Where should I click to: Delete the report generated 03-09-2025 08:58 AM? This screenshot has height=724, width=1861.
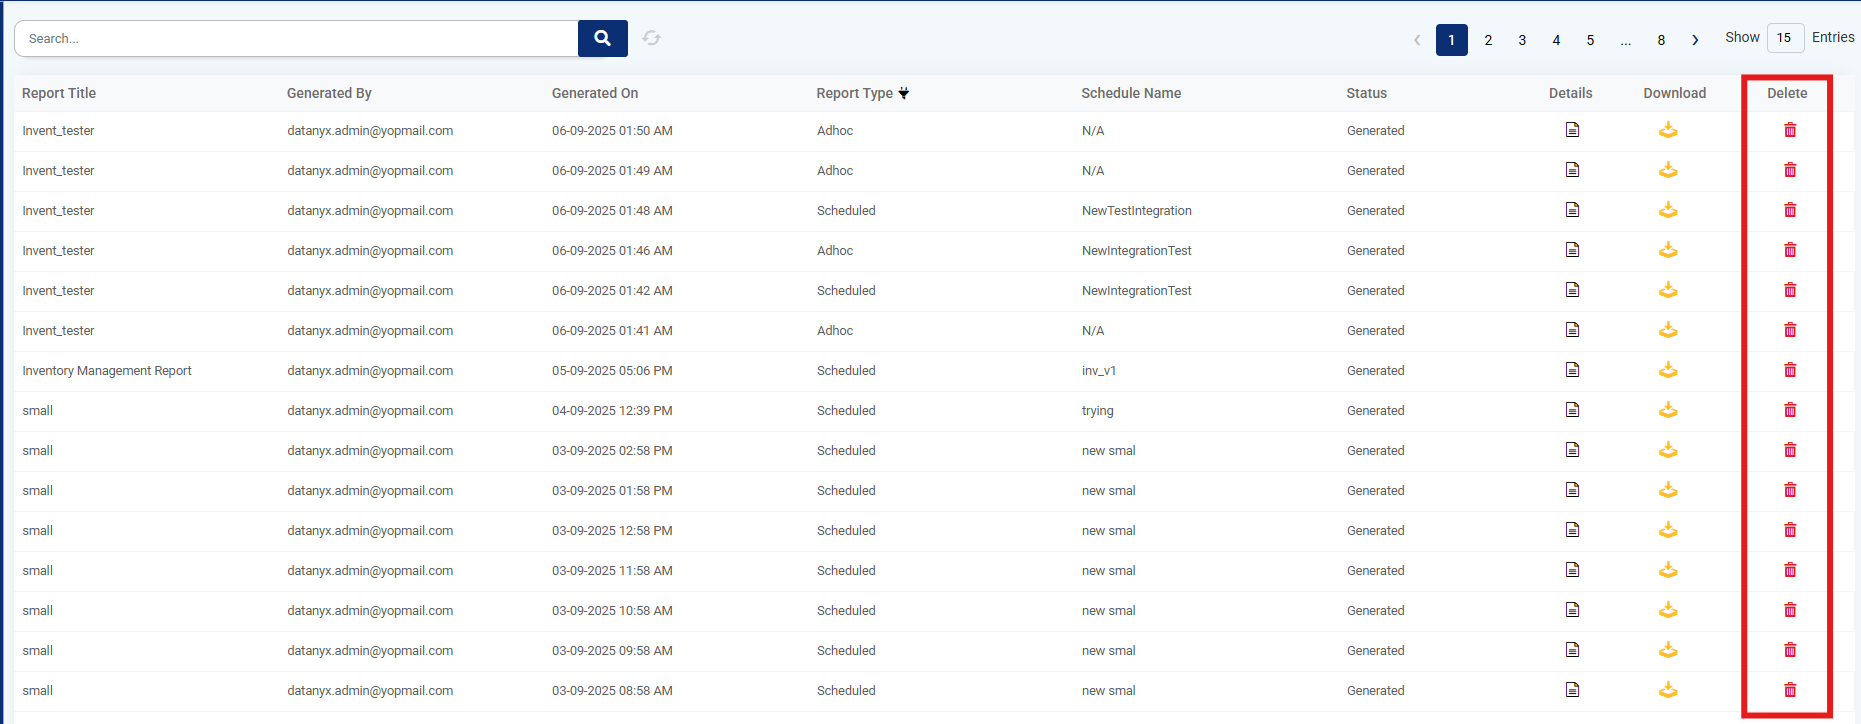tap(1790, 690)
